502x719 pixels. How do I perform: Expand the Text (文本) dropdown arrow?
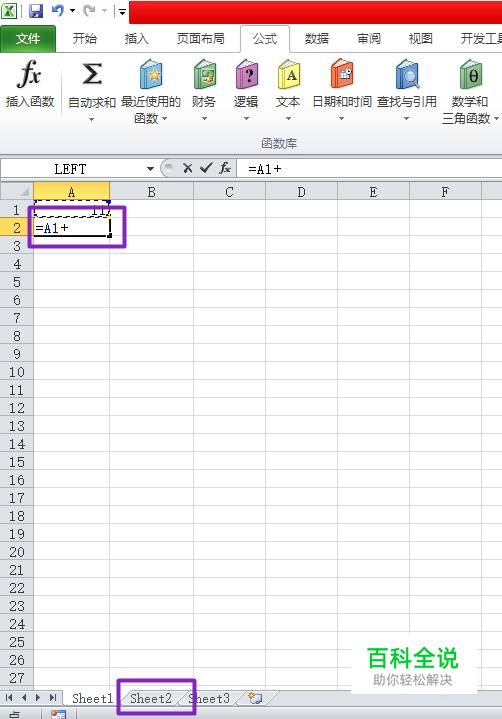[288, 118]
